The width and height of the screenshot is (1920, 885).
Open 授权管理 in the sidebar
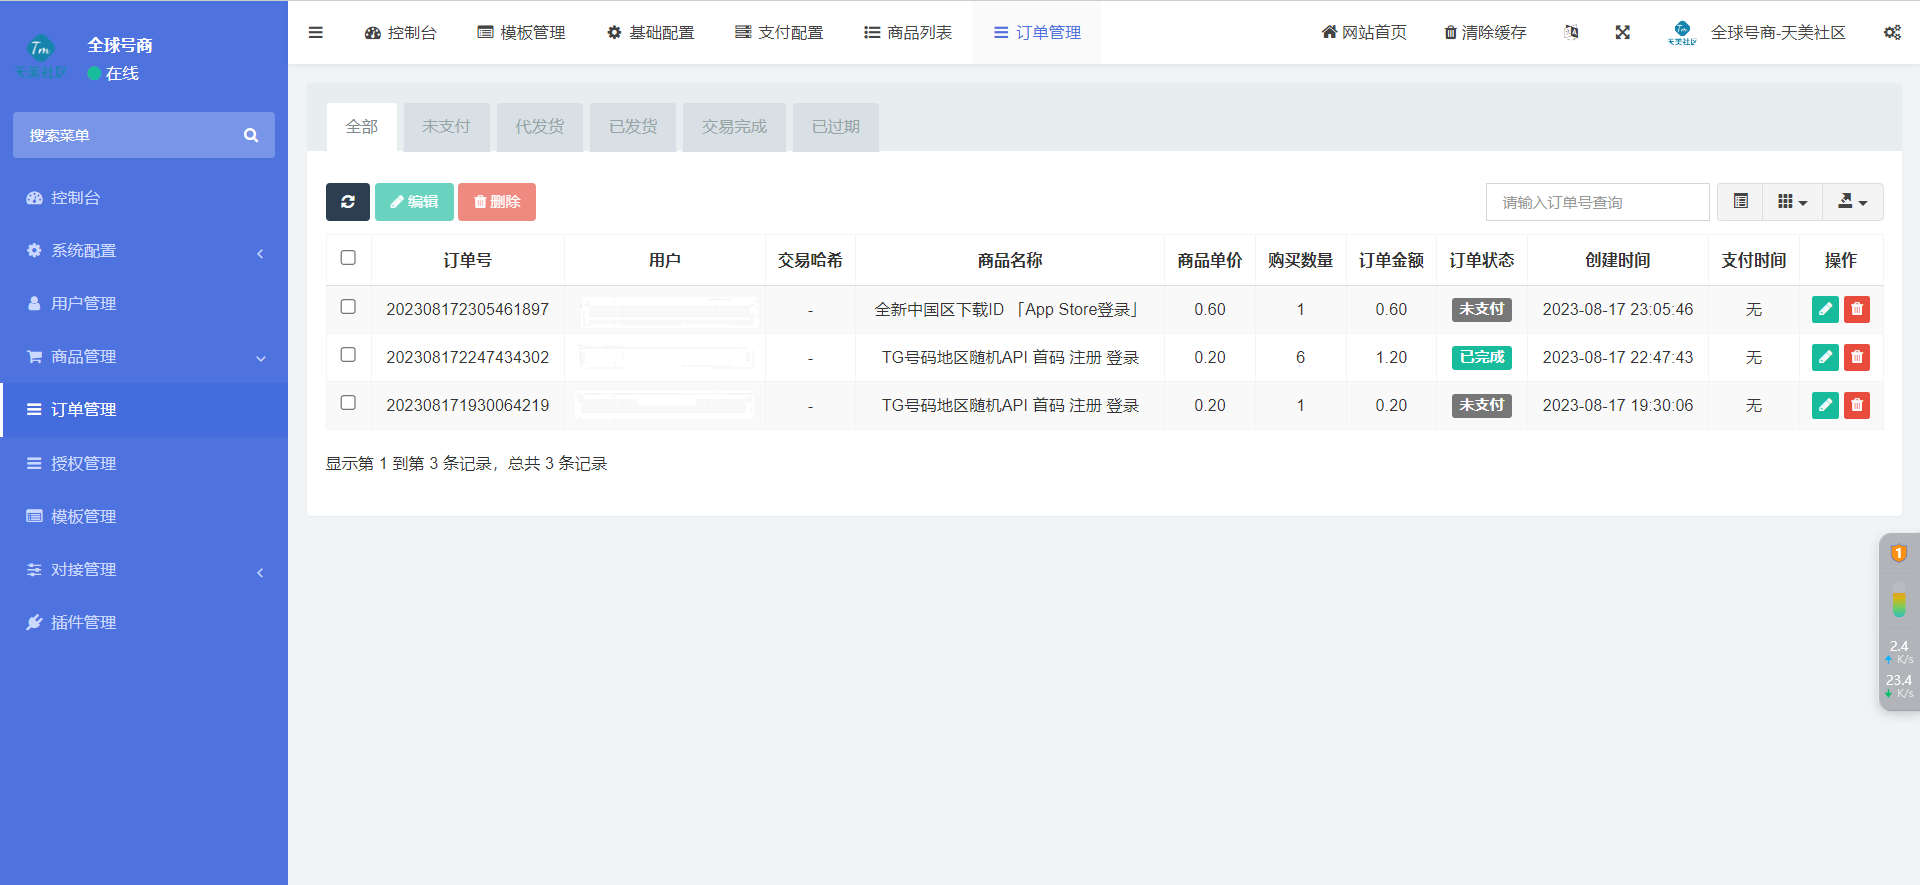pyautogui.click(x=144, y=464)
